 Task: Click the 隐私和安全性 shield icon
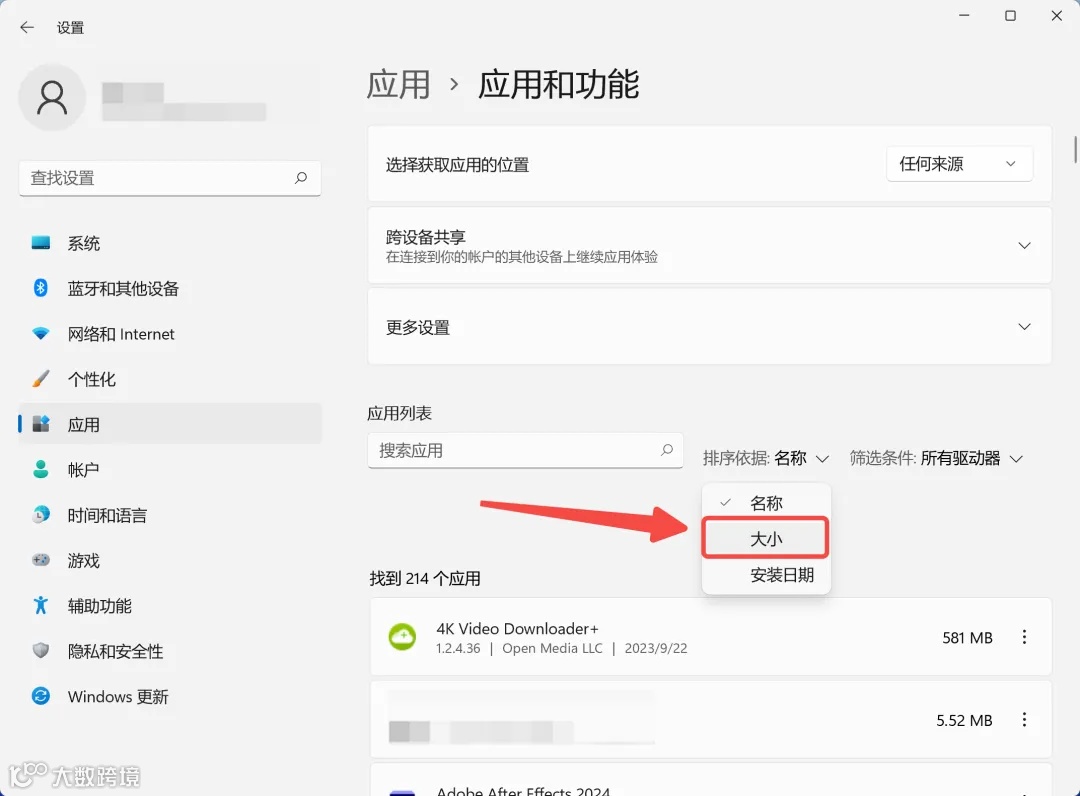[41, 650]
